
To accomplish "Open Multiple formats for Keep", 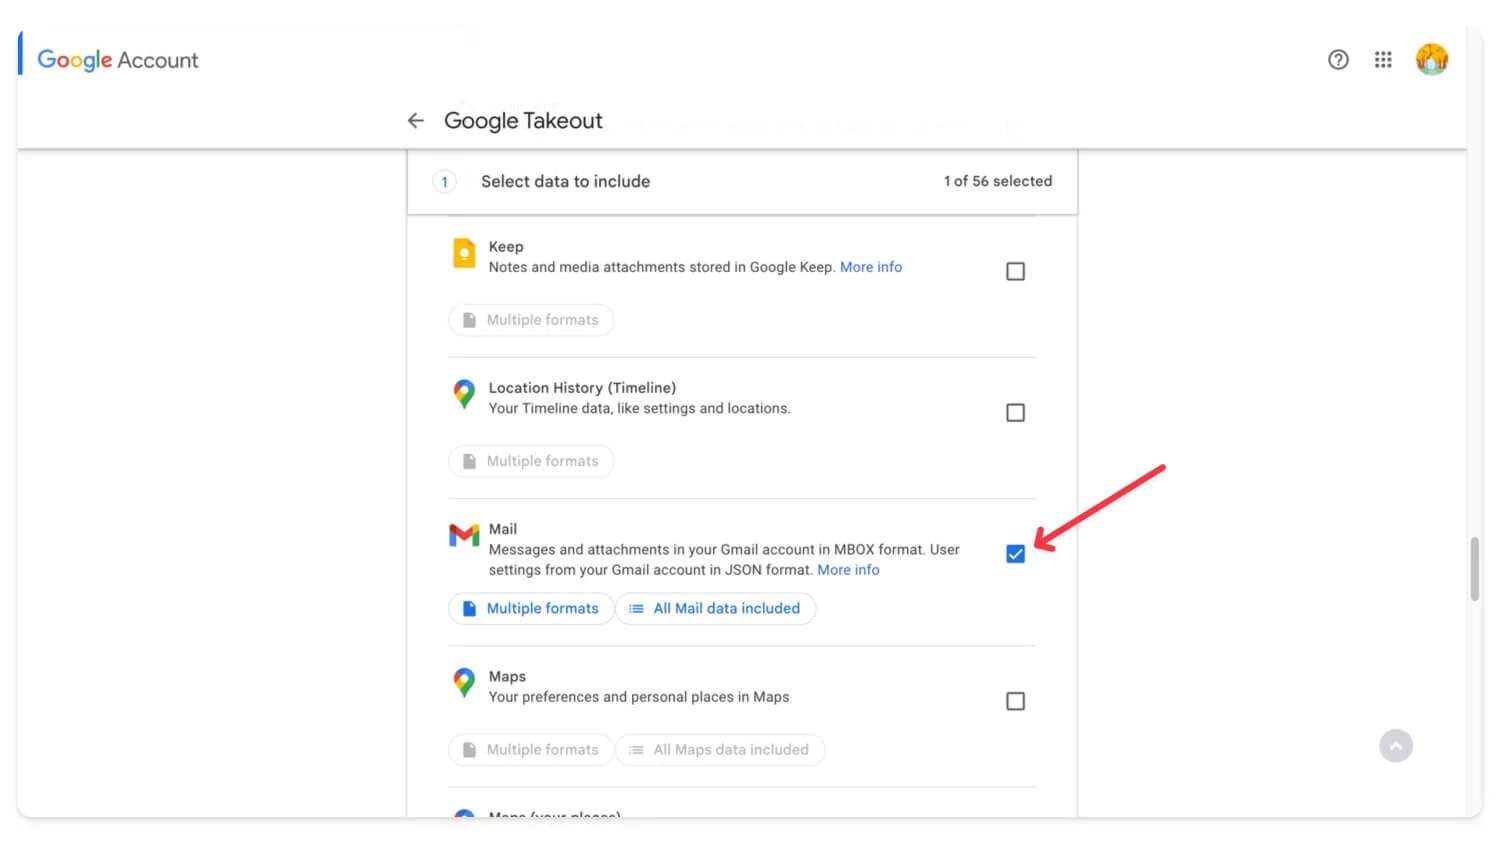I will click(531, 320).
